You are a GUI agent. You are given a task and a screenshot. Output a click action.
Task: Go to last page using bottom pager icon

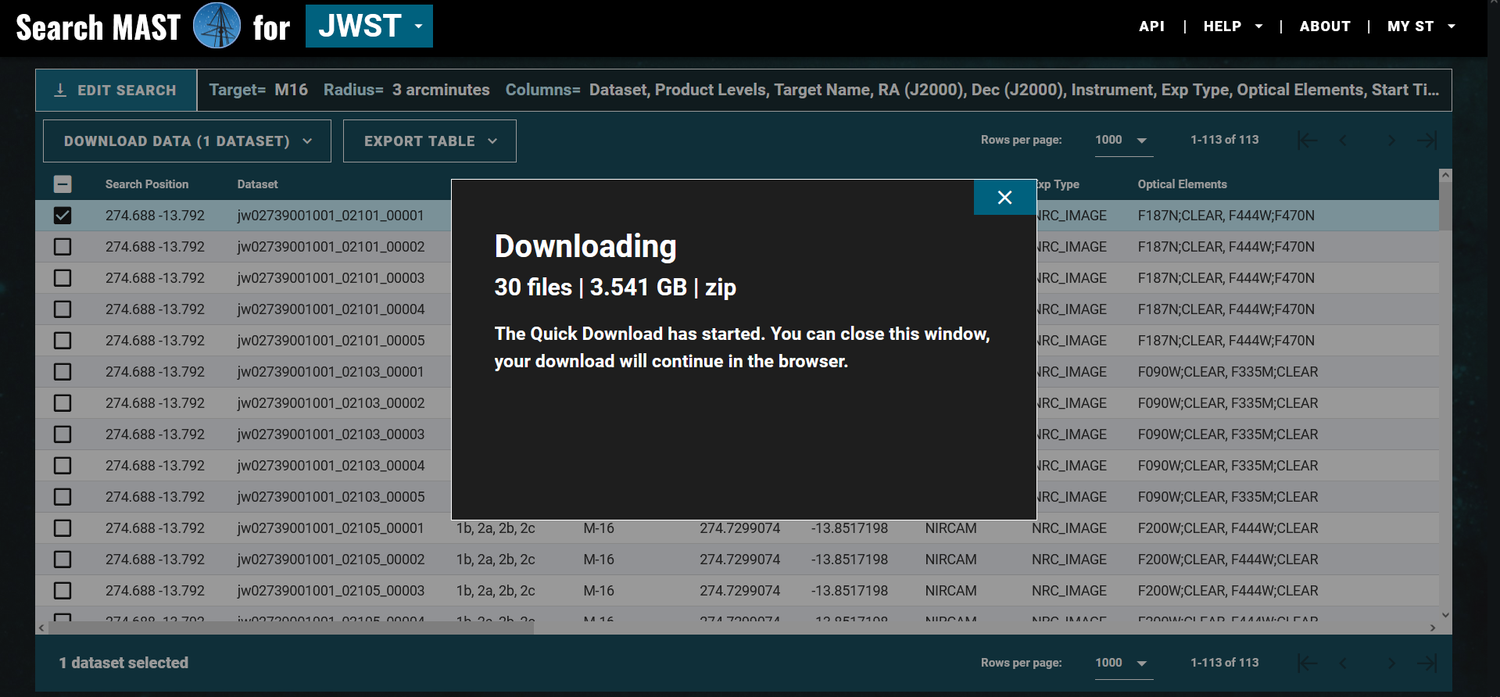(1428, 663)
